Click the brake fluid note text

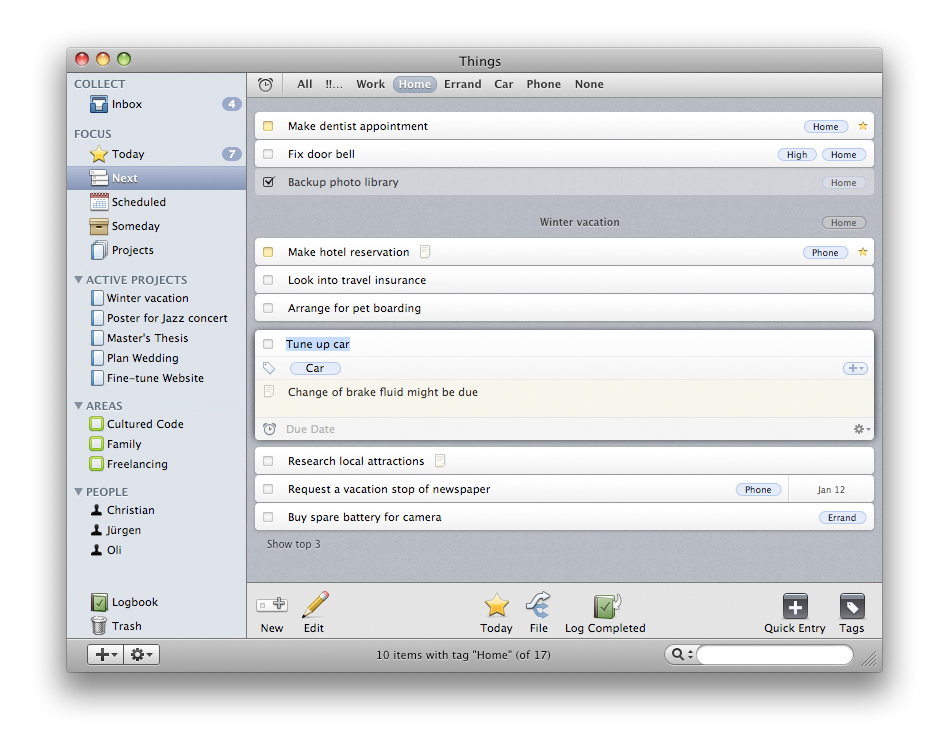383,392
